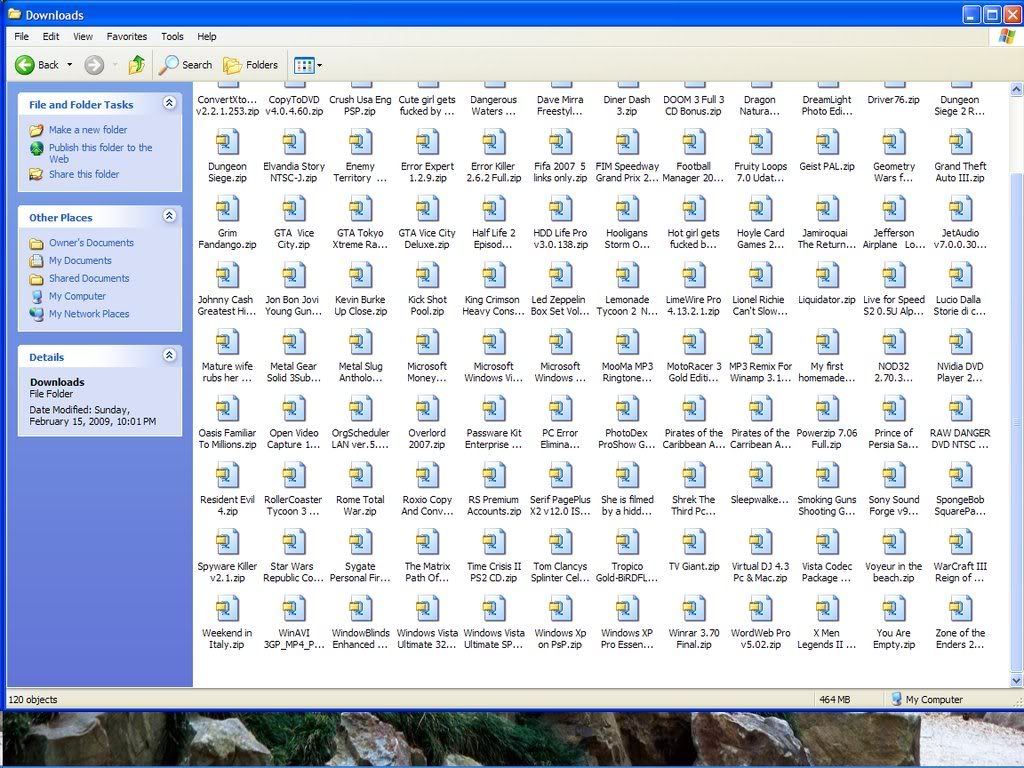The image size is (1024, 768).
Task: Select the Half Life 2 Episode zip icon
Action: 494,209
